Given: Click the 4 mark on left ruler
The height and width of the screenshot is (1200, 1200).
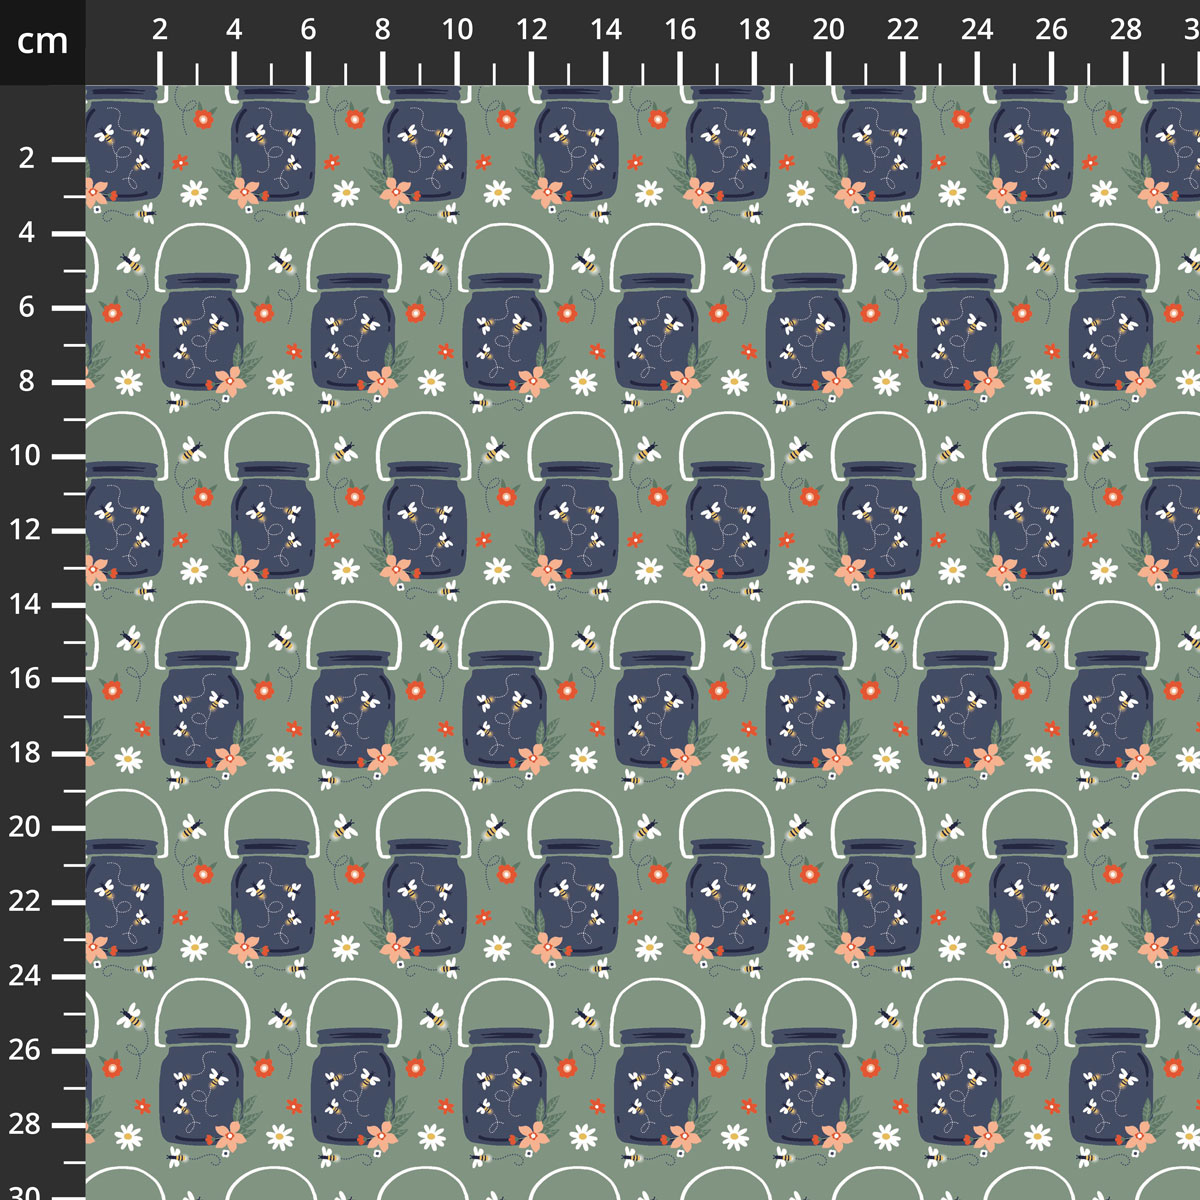Looking at the screenshot, I should point(27,232).
